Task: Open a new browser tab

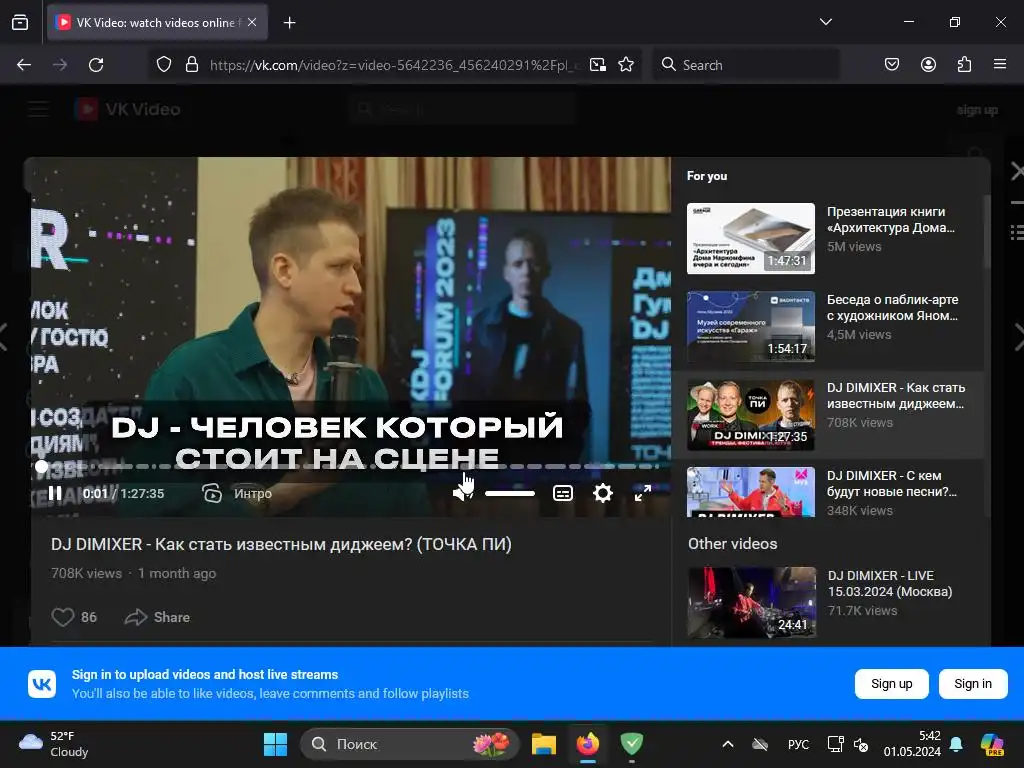Action: (289, 23)
